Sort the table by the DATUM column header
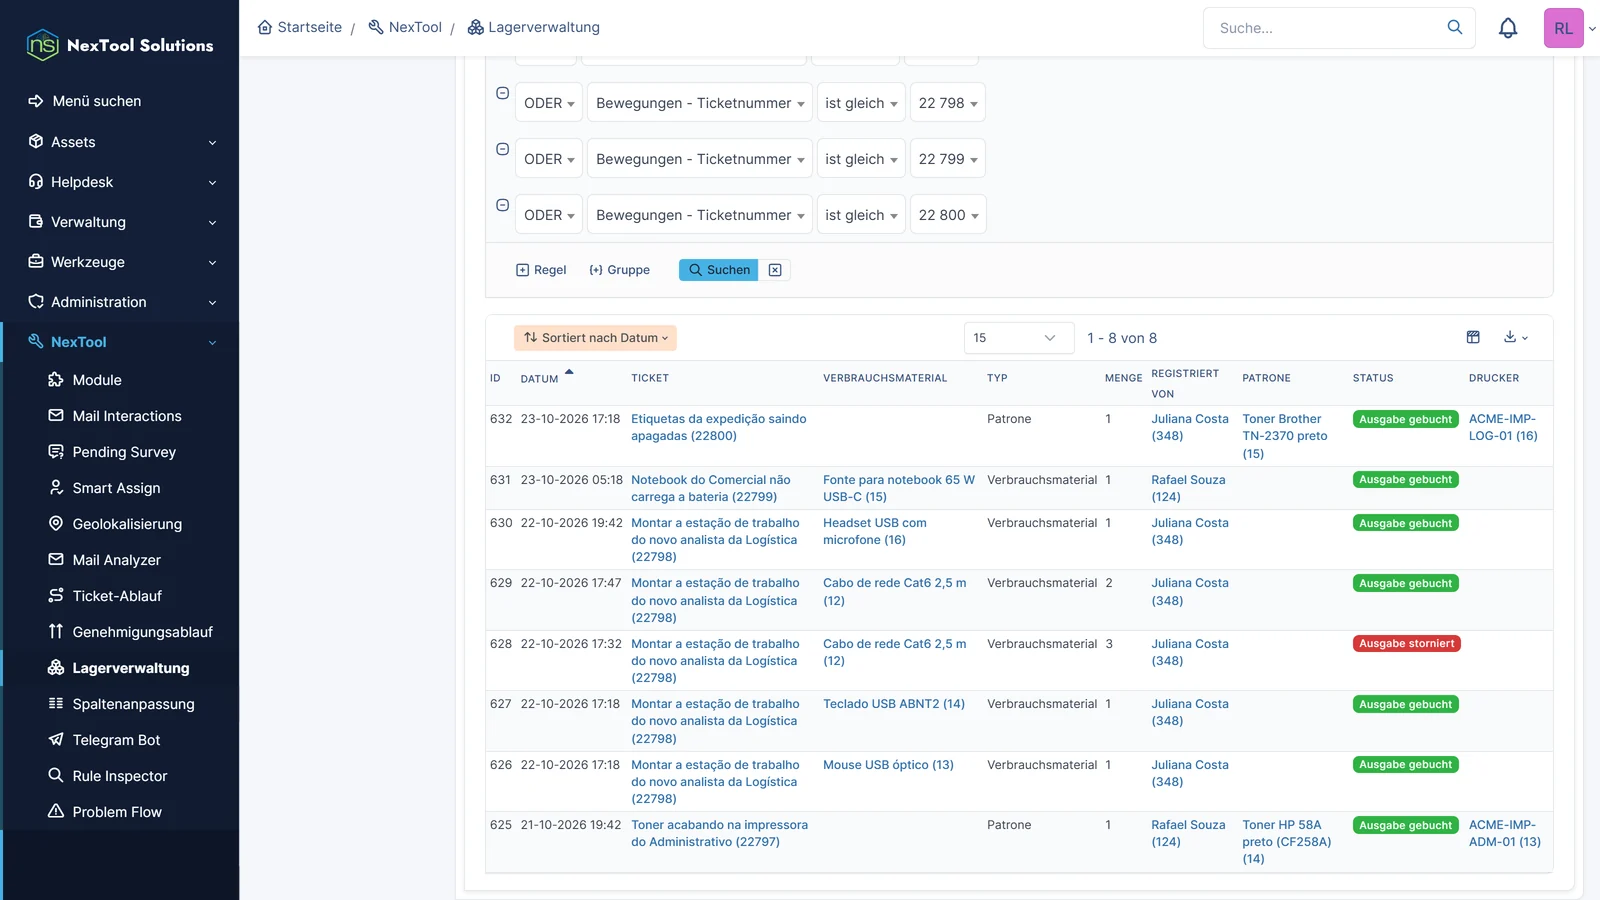Image resolution: width=1600 pixels, height=900 pixels. pos(540,379)
